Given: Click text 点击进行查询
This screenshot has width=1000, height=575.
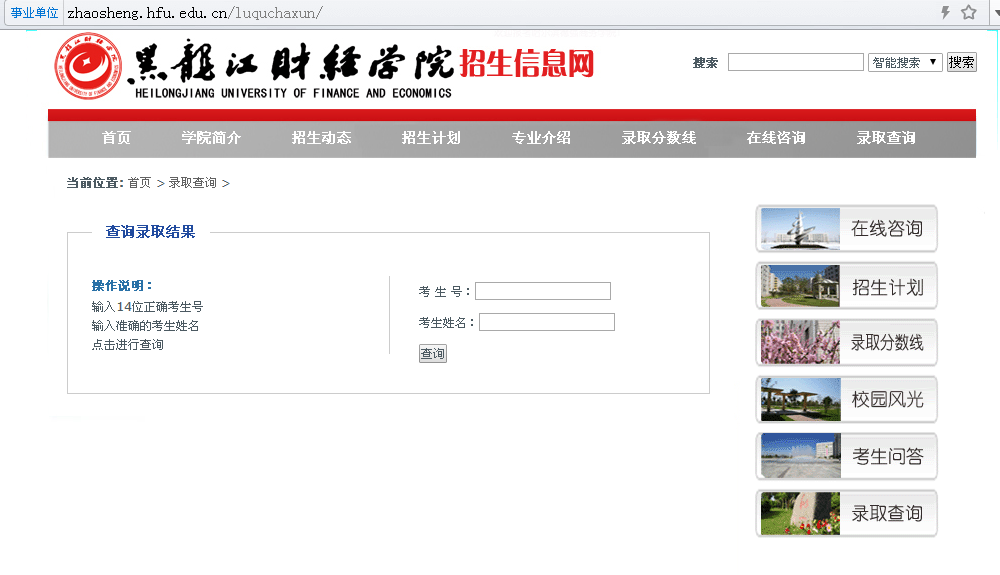Looking at the screenshot, I should 128,345.
